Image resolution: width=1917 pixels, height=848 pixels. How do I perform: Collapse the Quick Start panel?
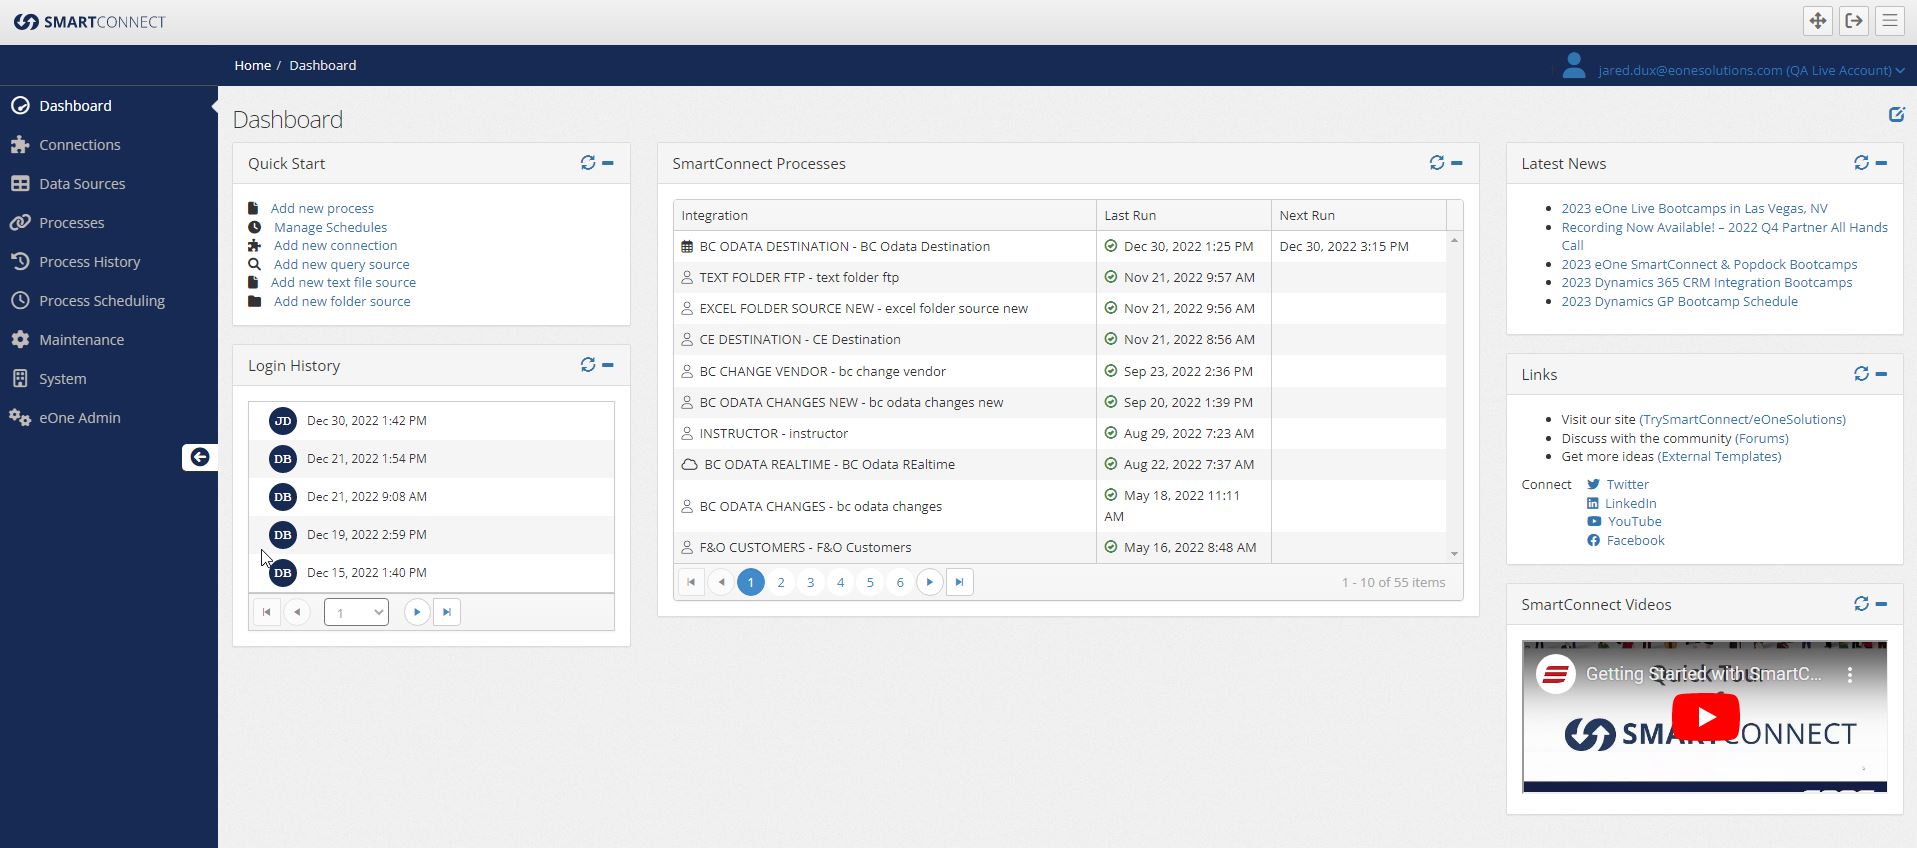pos(608,163)
